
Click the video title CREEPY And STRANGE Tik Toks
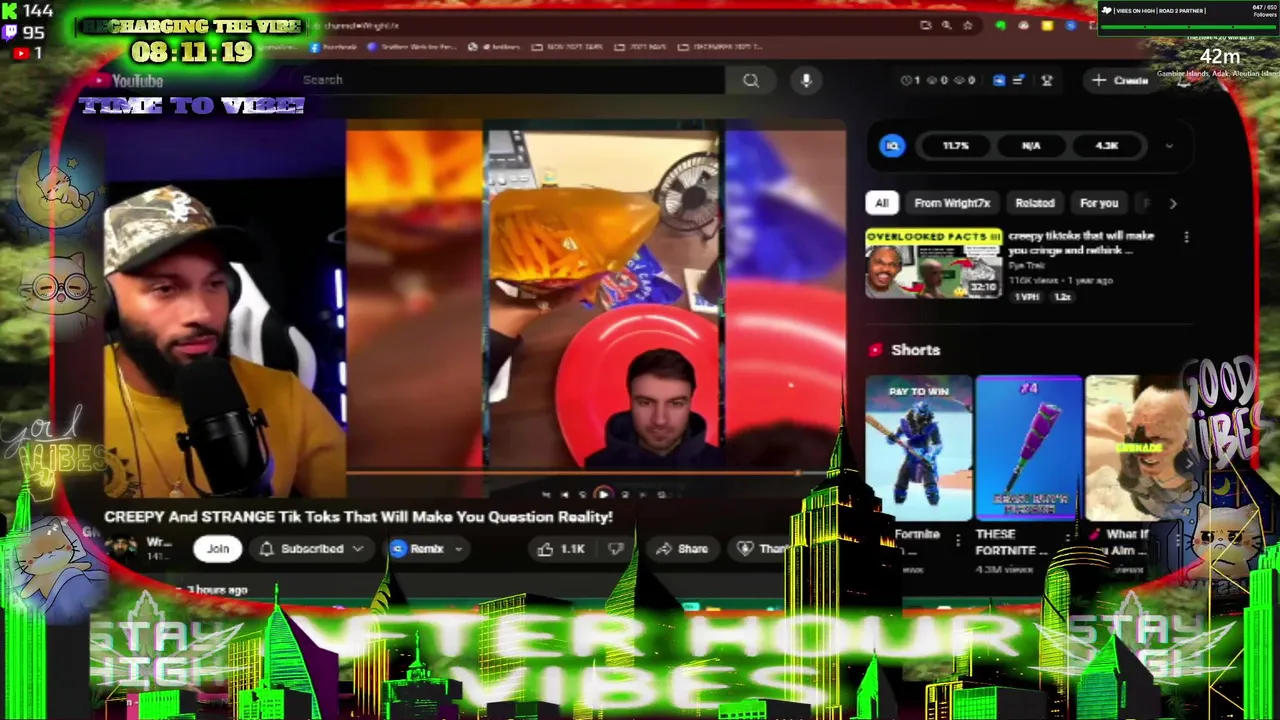click(358, 517)
